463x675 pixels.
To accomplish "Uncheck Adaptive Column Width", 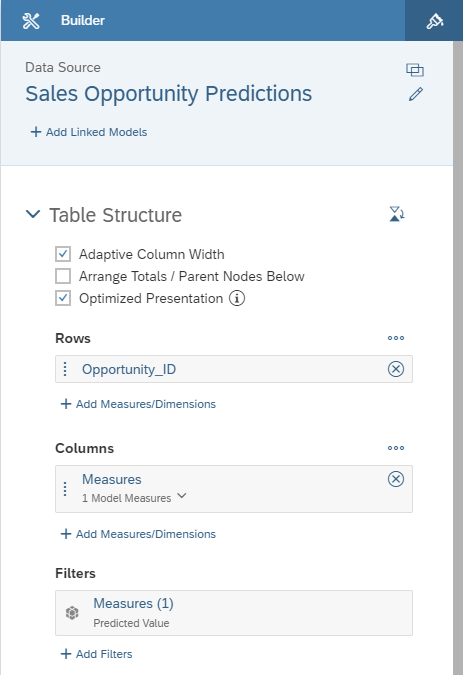I will coord(63,254).
